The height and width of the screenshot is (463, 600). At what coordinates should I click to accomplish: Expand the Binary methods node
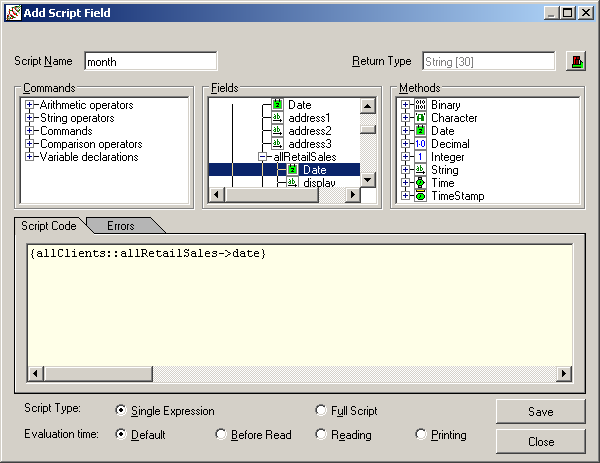(406, 104)
